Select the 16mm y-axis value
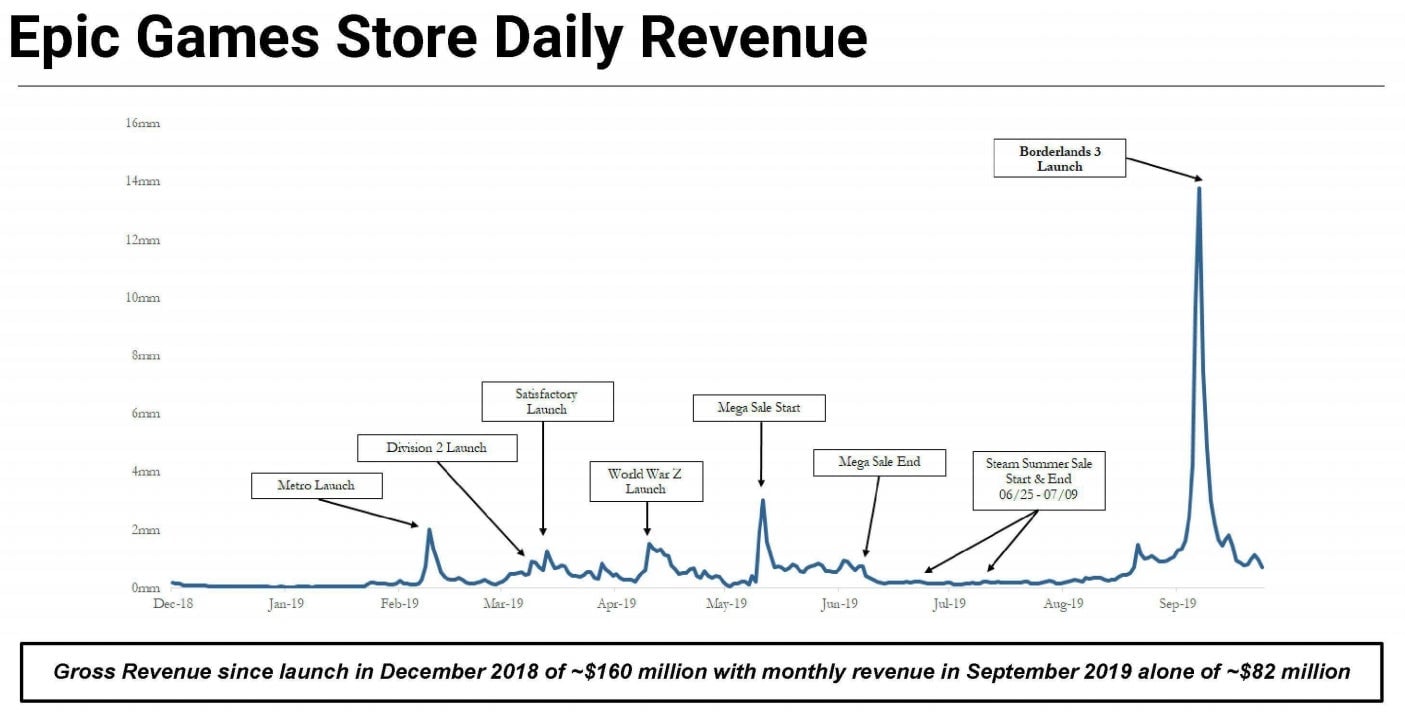 [x=143, y=124]
